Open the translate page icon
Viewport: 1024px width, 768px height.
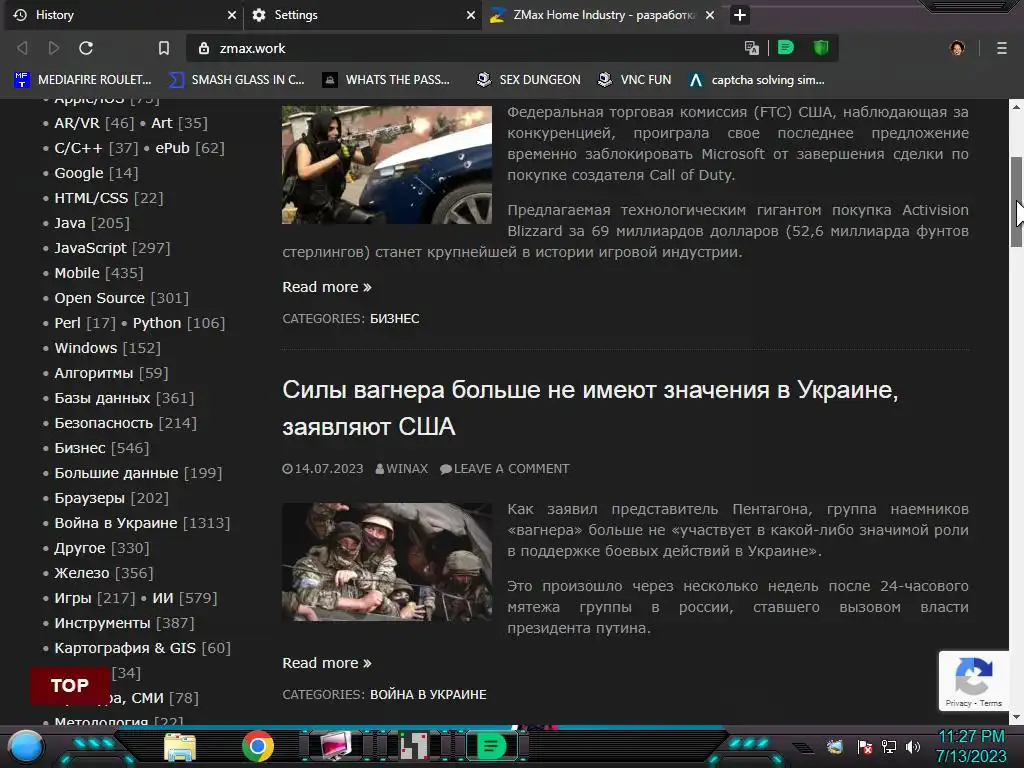pyautogui.click(x=752, y=48)
